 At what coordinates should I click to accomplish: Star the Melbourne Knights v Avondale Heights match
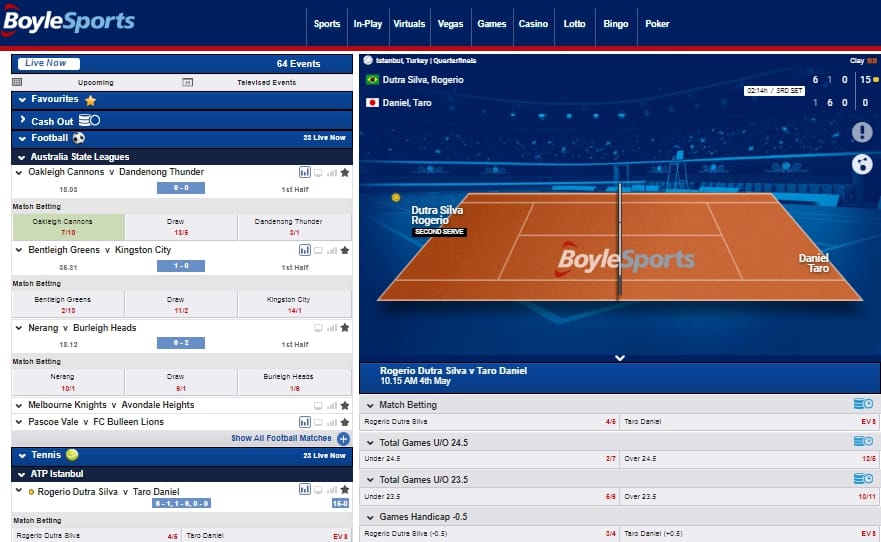(x=345, y=405)
